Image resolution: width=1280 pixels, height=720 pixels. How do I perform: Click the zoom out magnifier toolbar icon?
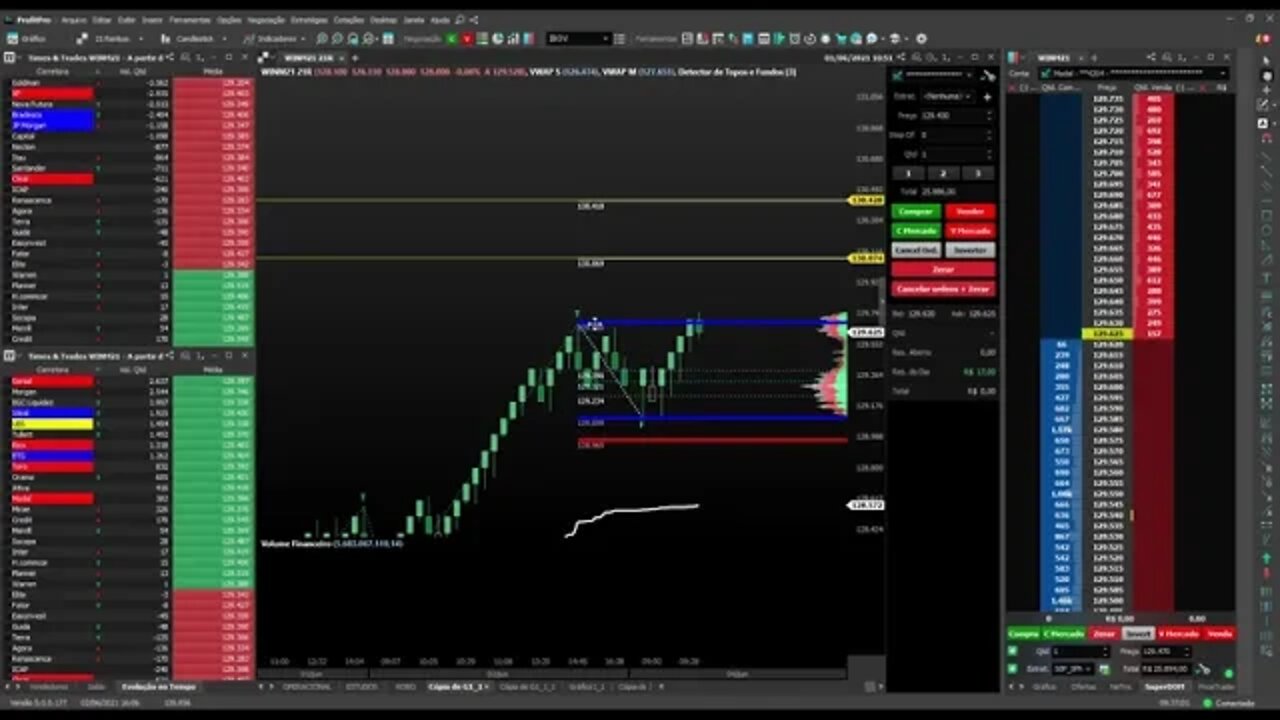[337, 38]
